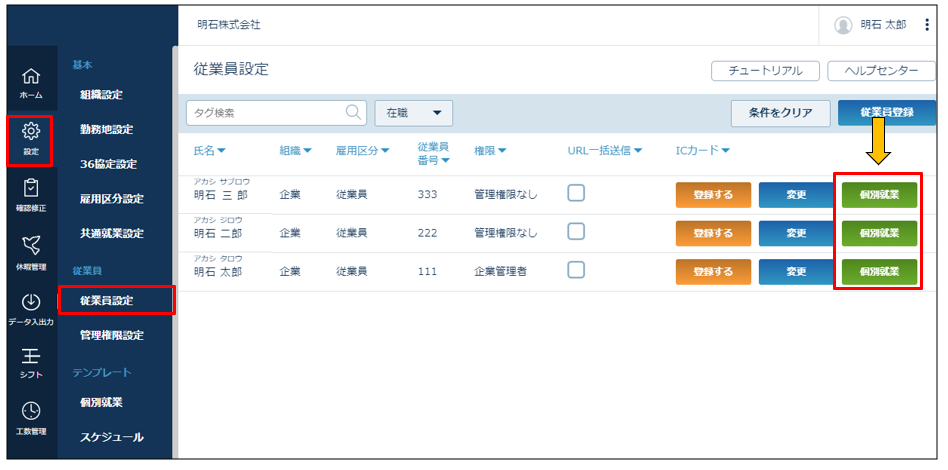
Task: Click 変更 for 明石 三郎
Action: [796, 195]
